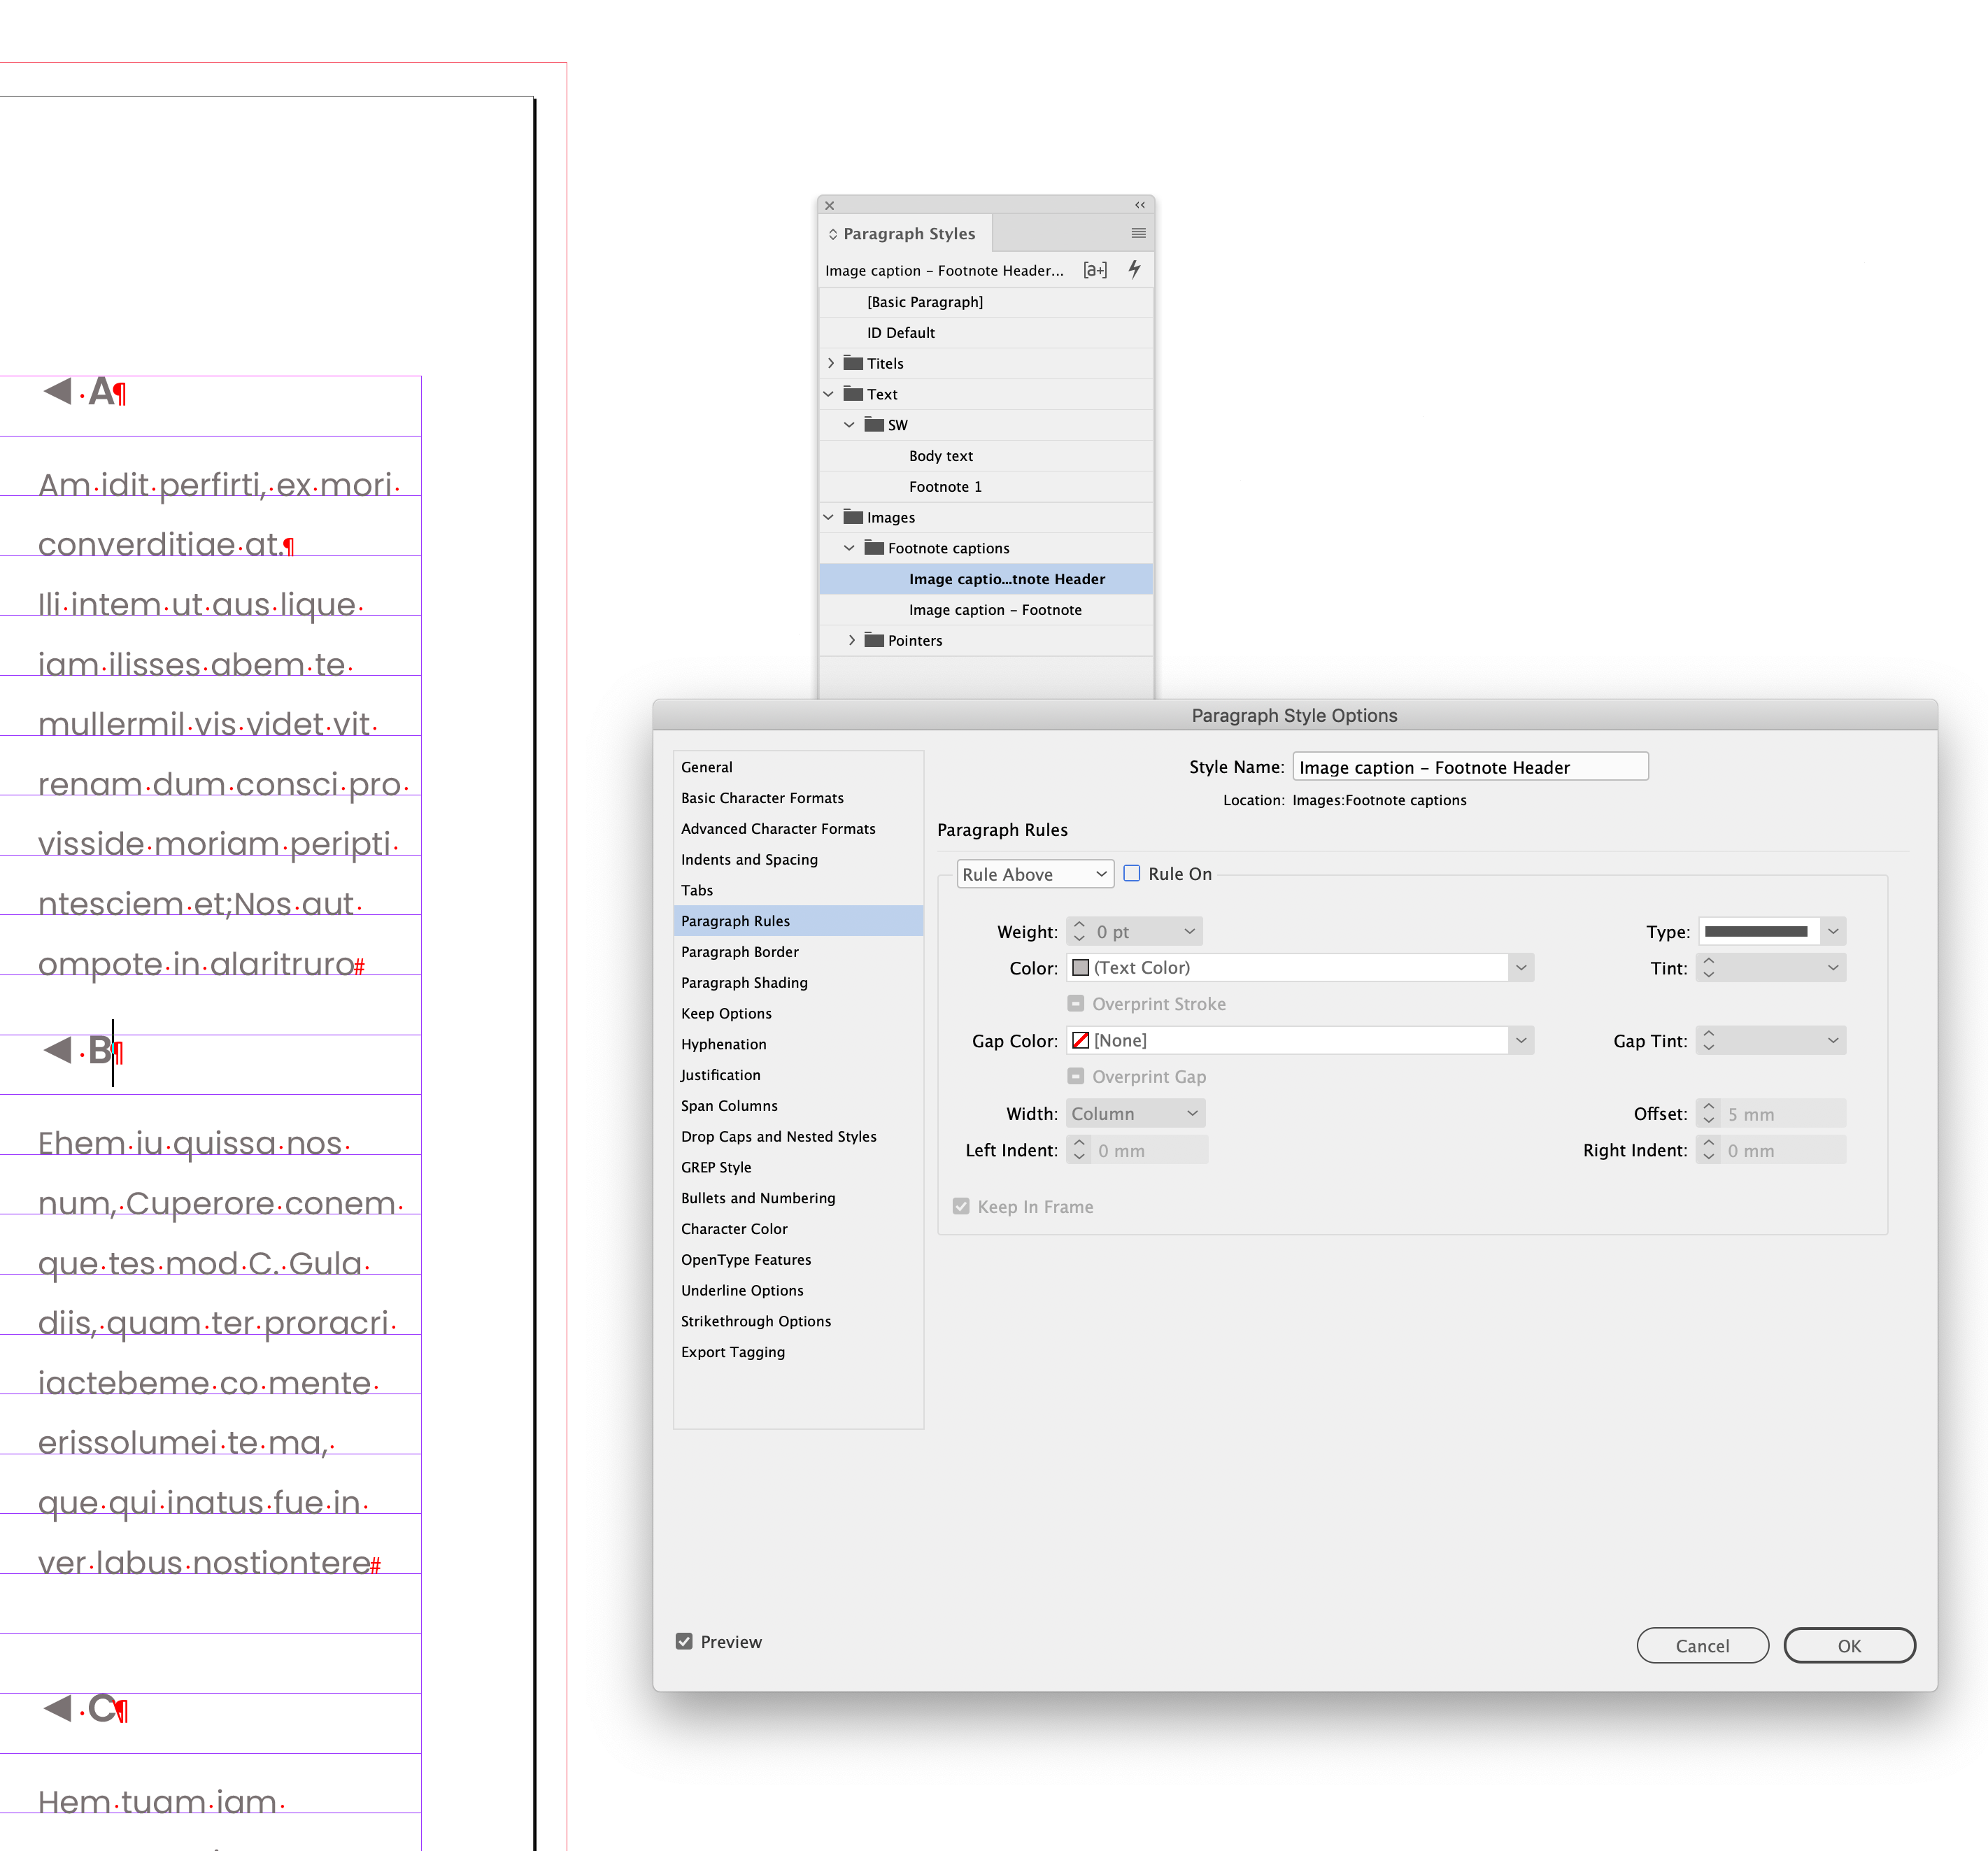Enable the Rule On checkbox

click(1132, 873)
